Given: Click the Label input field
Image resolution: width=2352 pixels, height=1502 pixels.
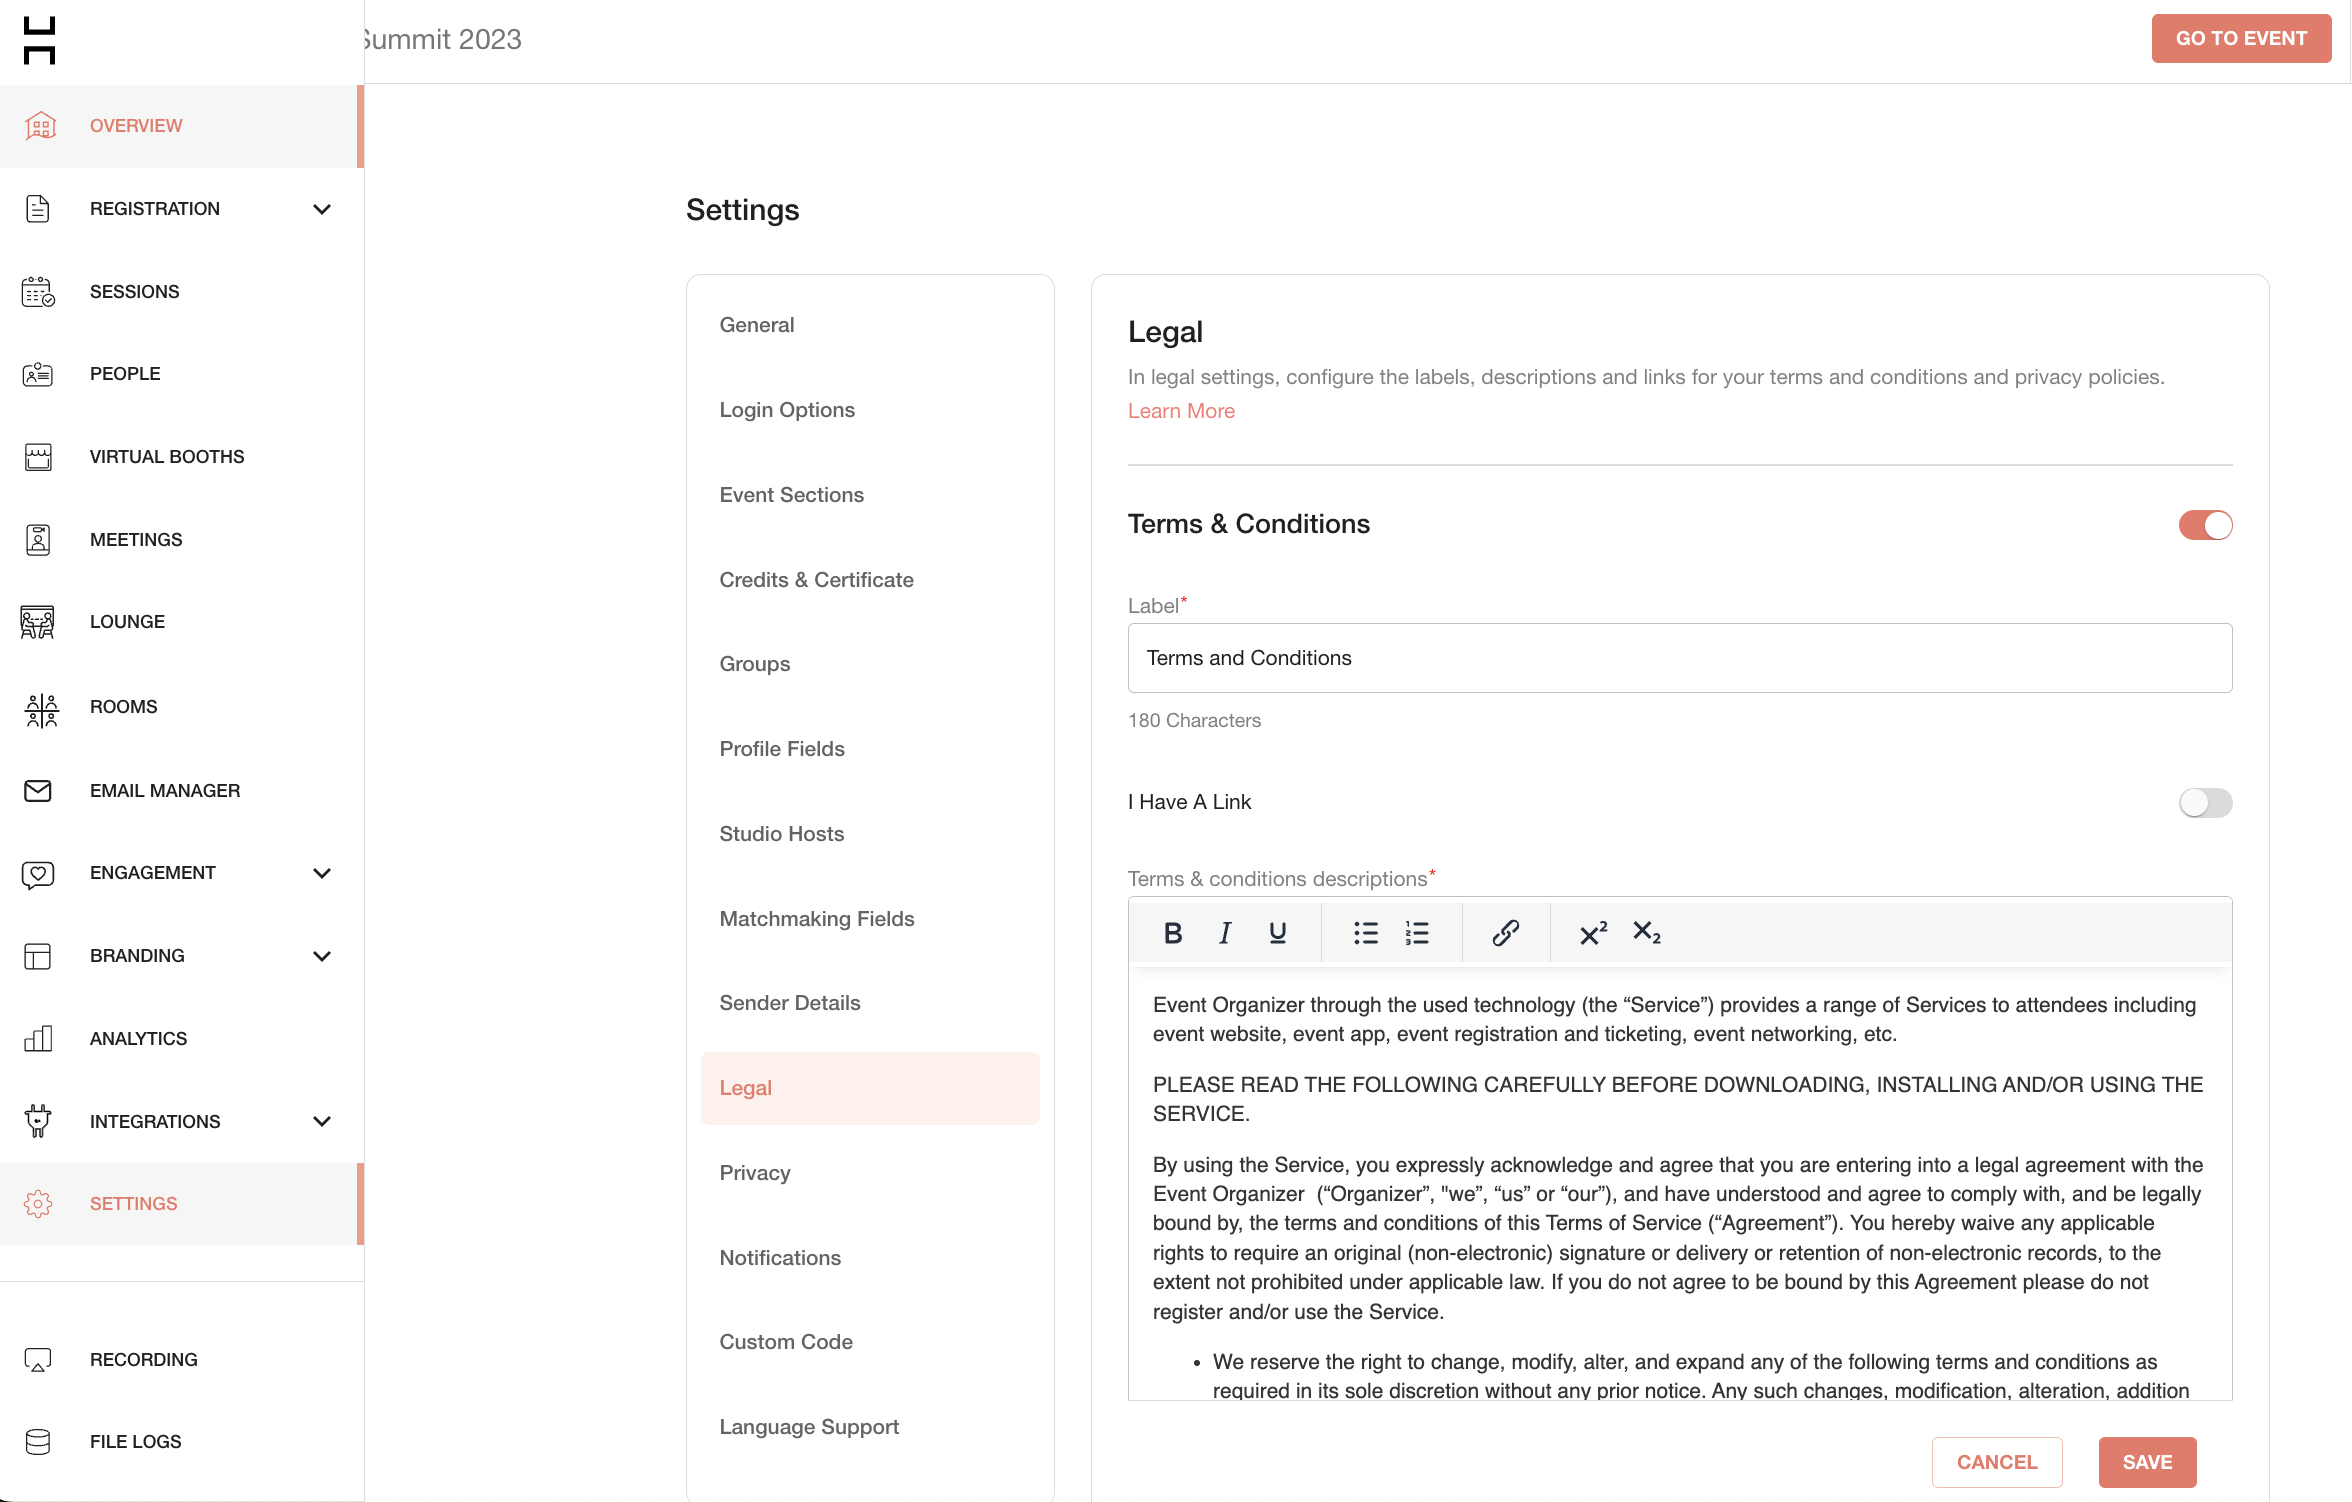Looking at the screenshot, I should (1679, 658).
